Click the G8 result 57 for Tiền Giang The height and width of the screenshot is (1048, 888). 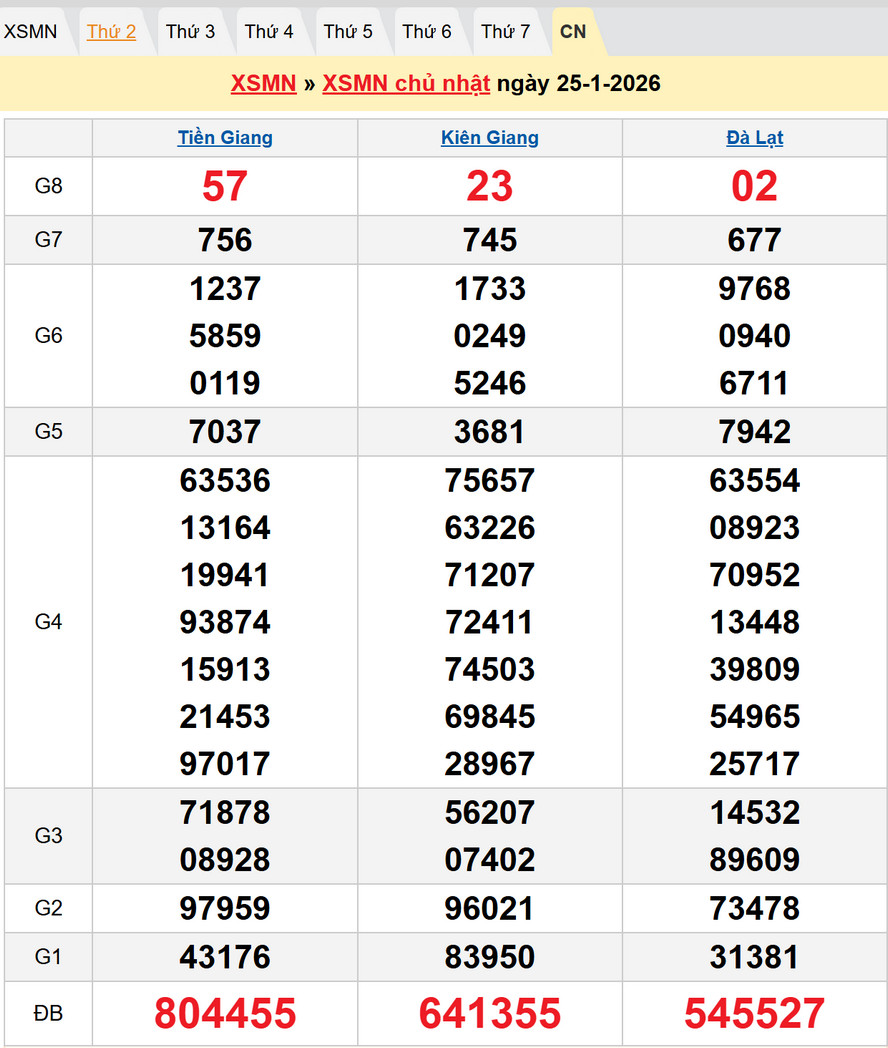point(225,186)
